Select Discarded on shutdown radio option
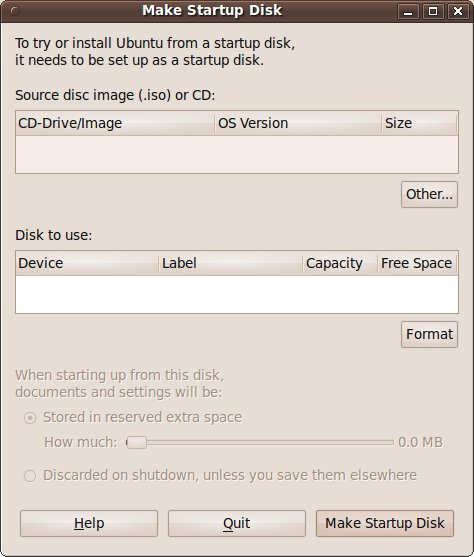This screenshot has width=474, height=557. click(30, 475)
